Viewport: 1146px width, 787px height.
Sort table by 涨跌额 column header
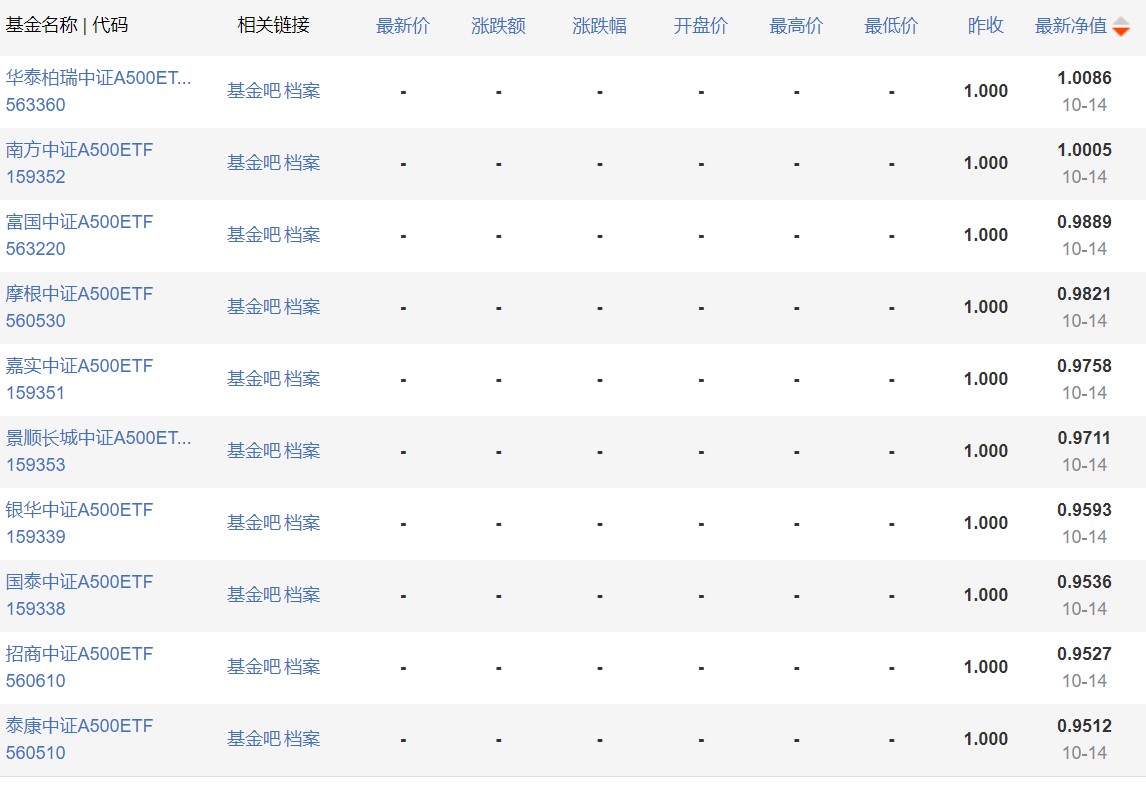(x=498, y=26)
